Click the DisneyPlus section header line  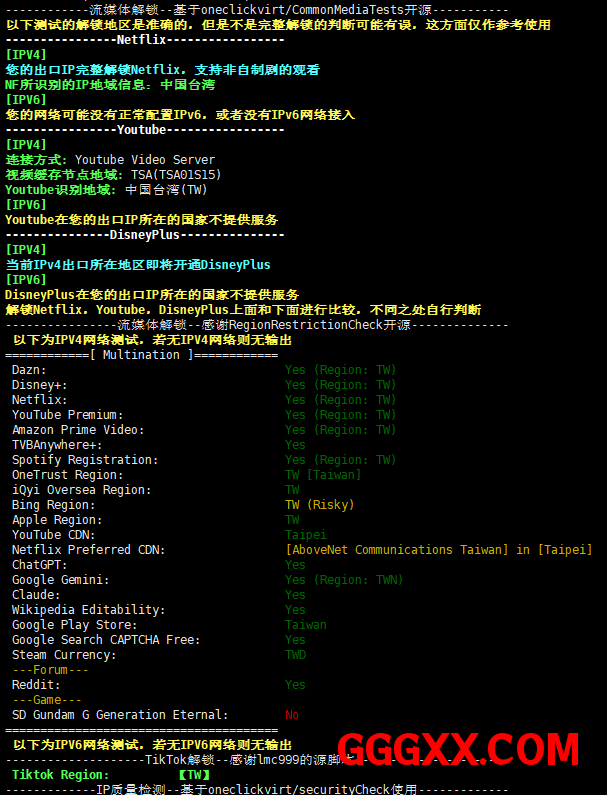click(145, 235)
